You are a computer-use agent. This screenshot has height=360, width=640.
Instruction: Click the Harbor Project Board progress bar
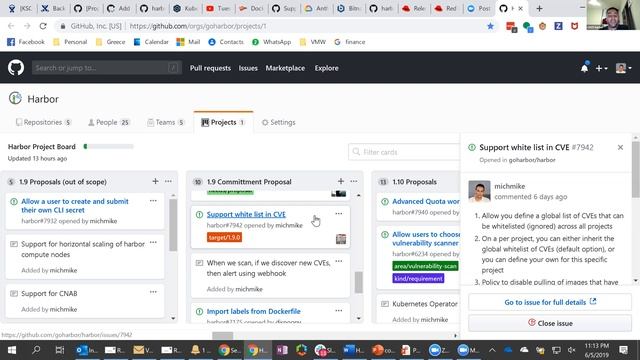click(x=108, y=146)
